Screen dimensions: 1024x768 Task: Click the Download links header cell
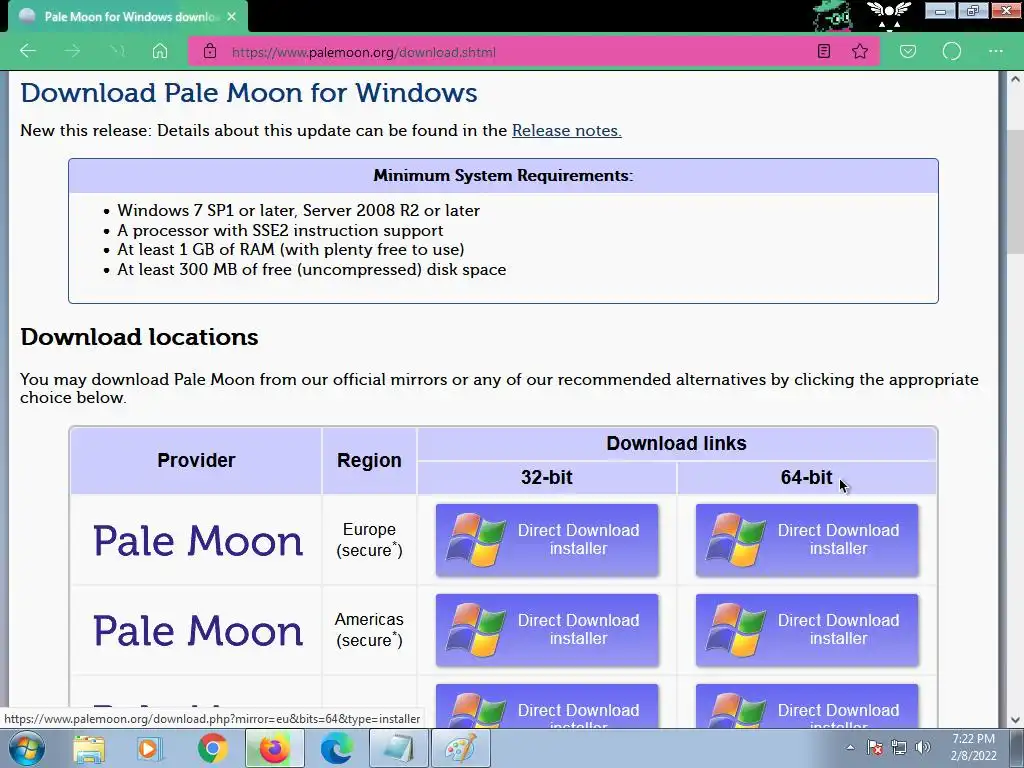(677, 443)
